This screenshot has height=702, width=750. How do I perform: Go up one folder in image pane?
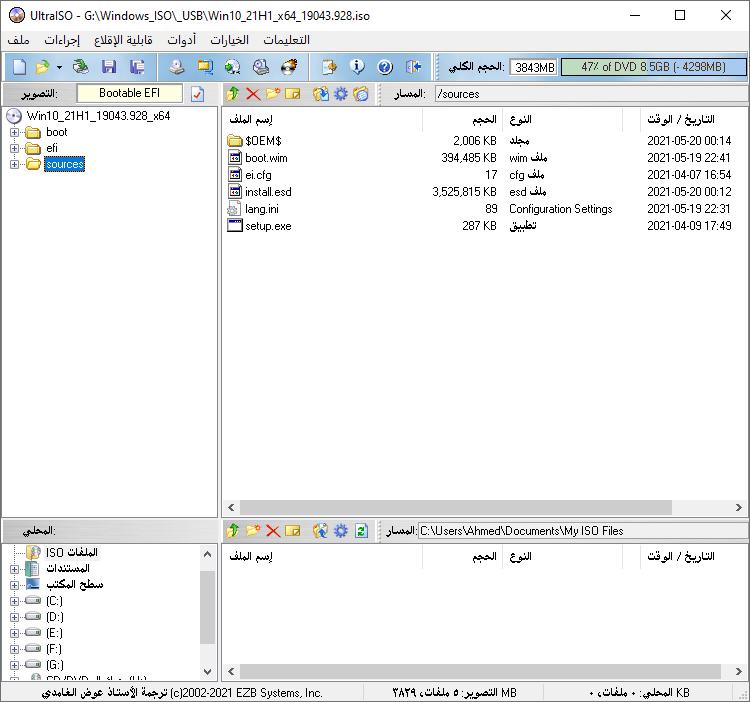pyautogui.click(x=233, y=94)
